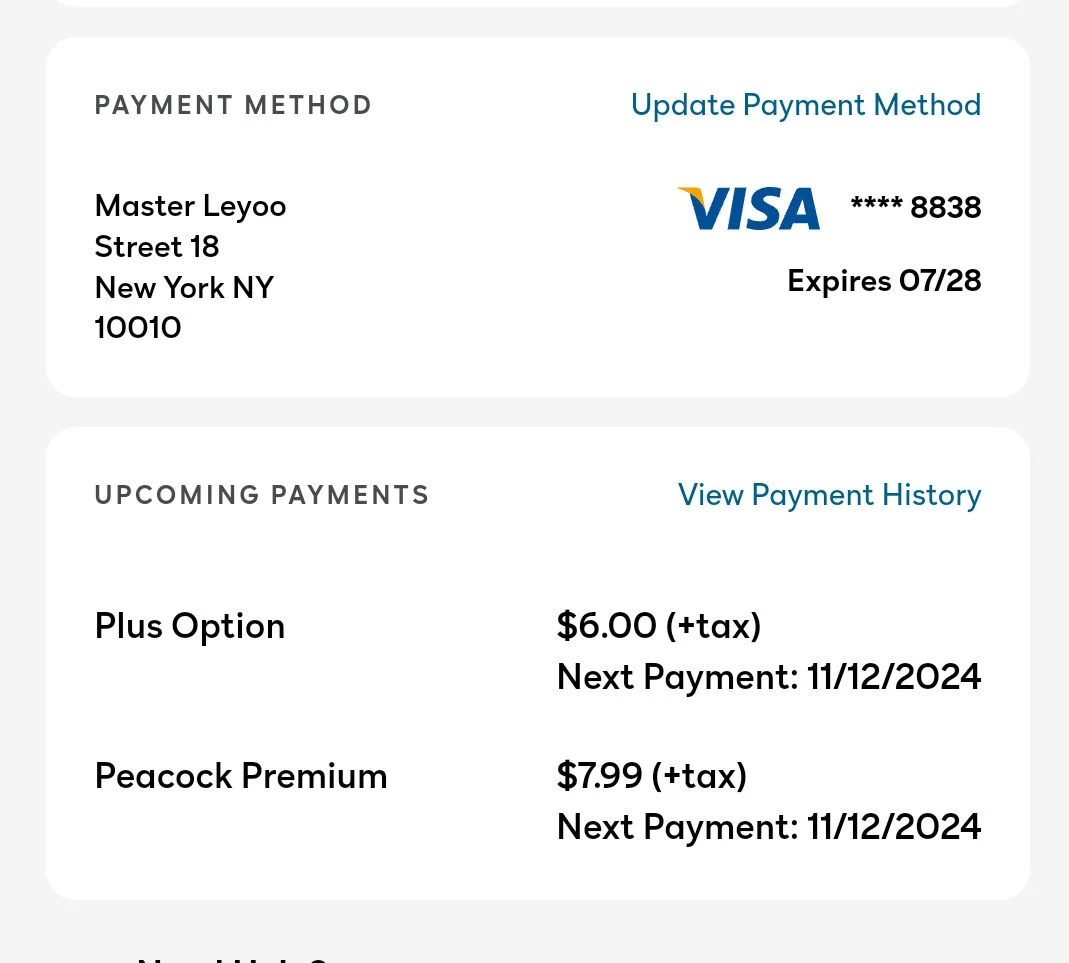The height and width of the screenshot is (963, 1069).
Task: Select the Master Leyoo name line
Action: pos(190,207)
